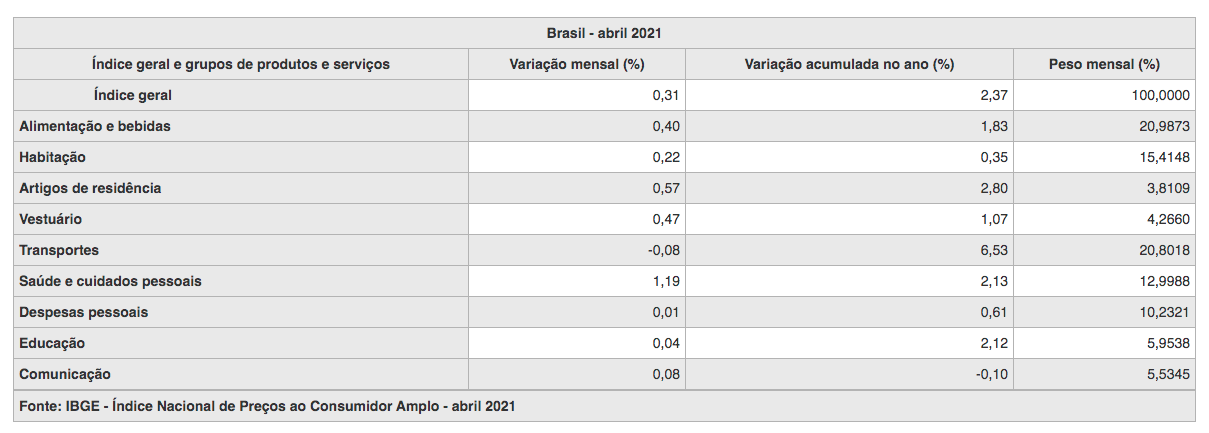The width and height of the screenshot is (1209, 433).
Task: Click the 'Alimentação e bebidas' row label
Action: [x=95, y=126]
